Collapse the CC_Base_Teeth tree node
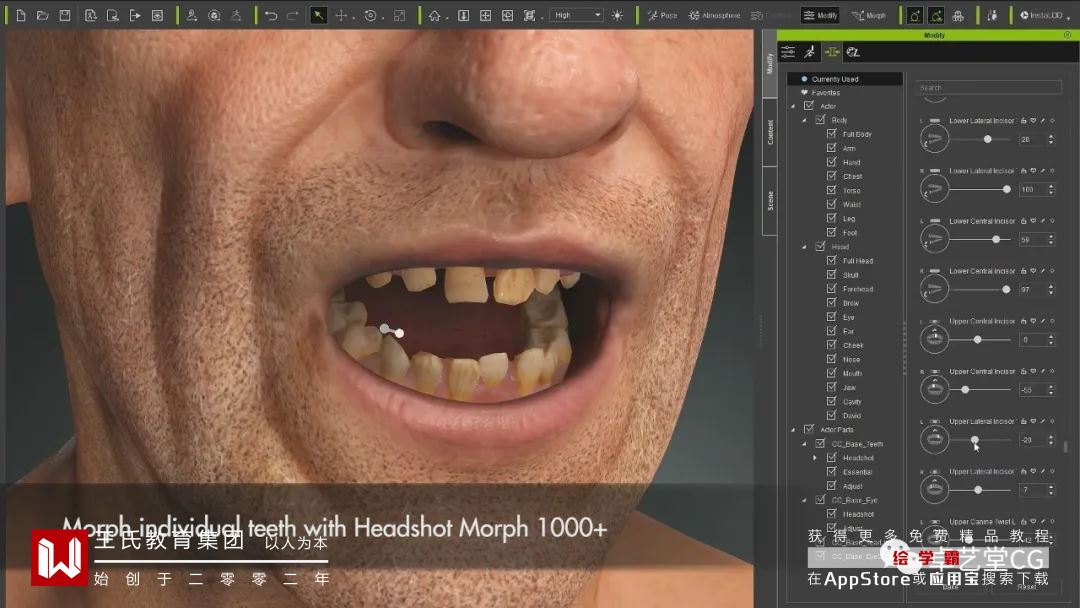 [x=804, y=444]
